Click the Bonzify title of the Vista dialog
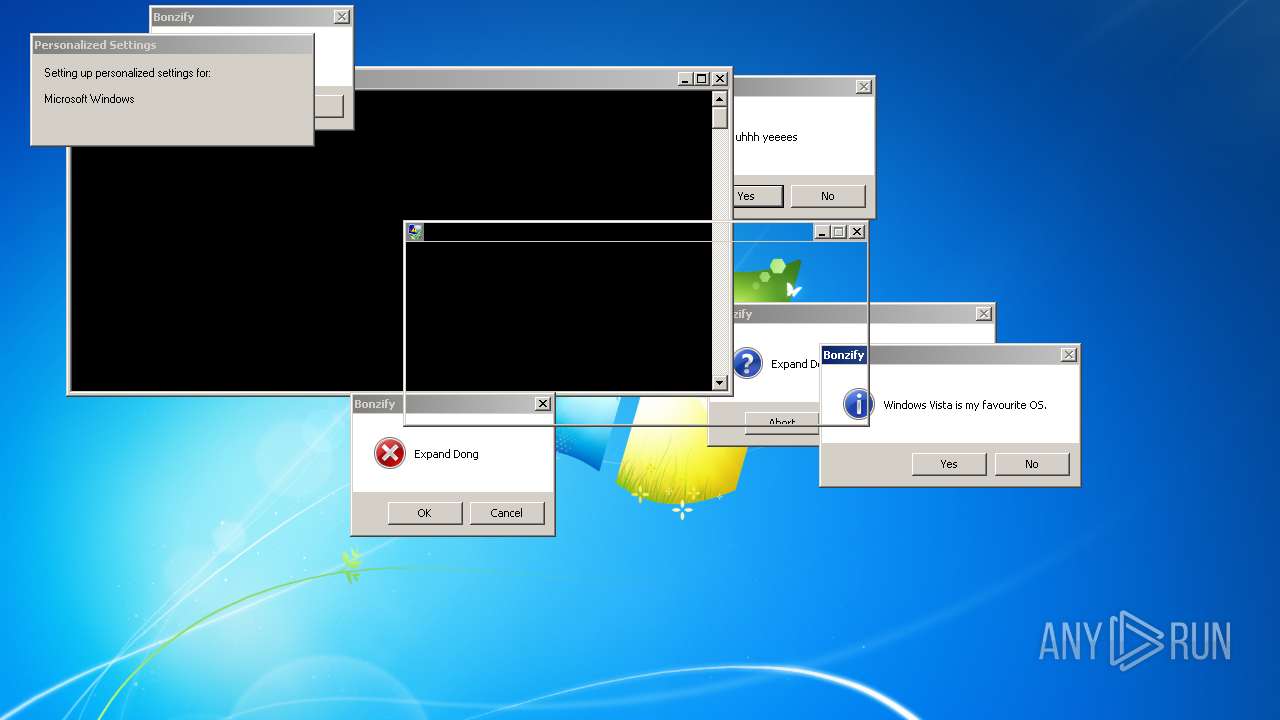This screenshot has height=720, width=1280. 844,355
